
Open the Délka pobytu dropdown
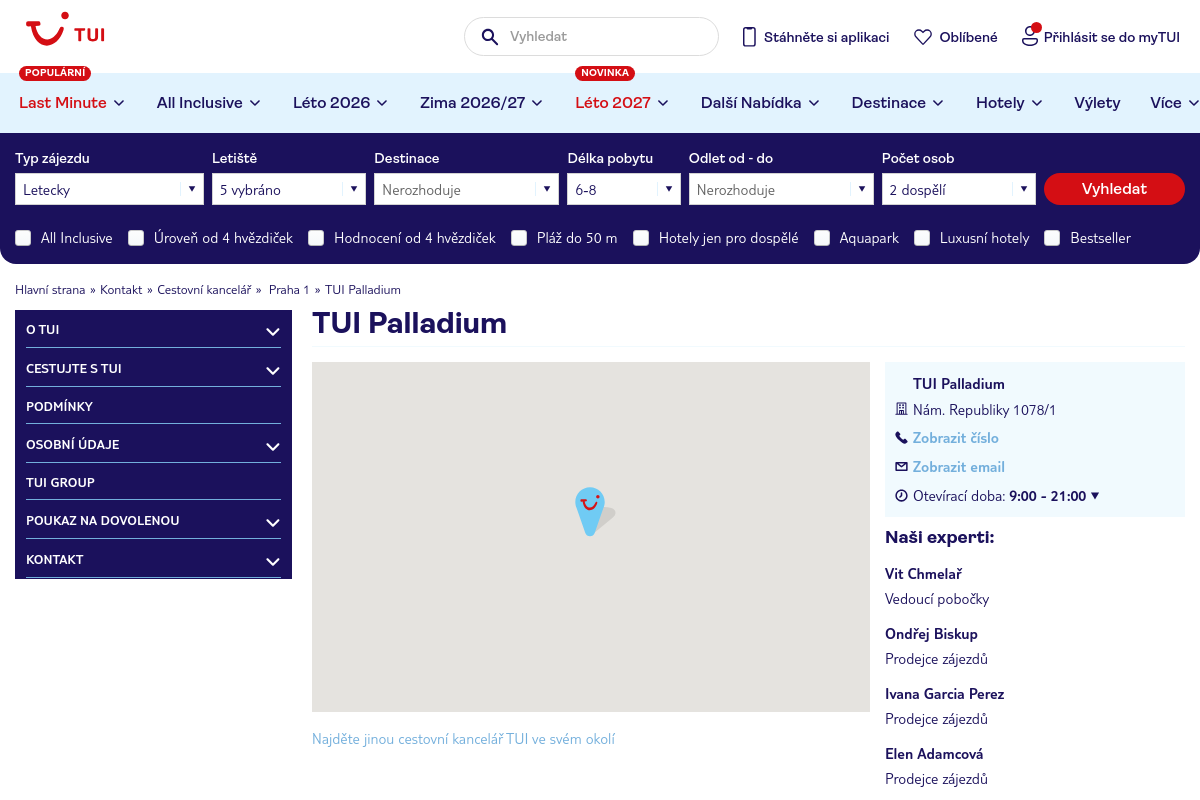pos(624,189)
